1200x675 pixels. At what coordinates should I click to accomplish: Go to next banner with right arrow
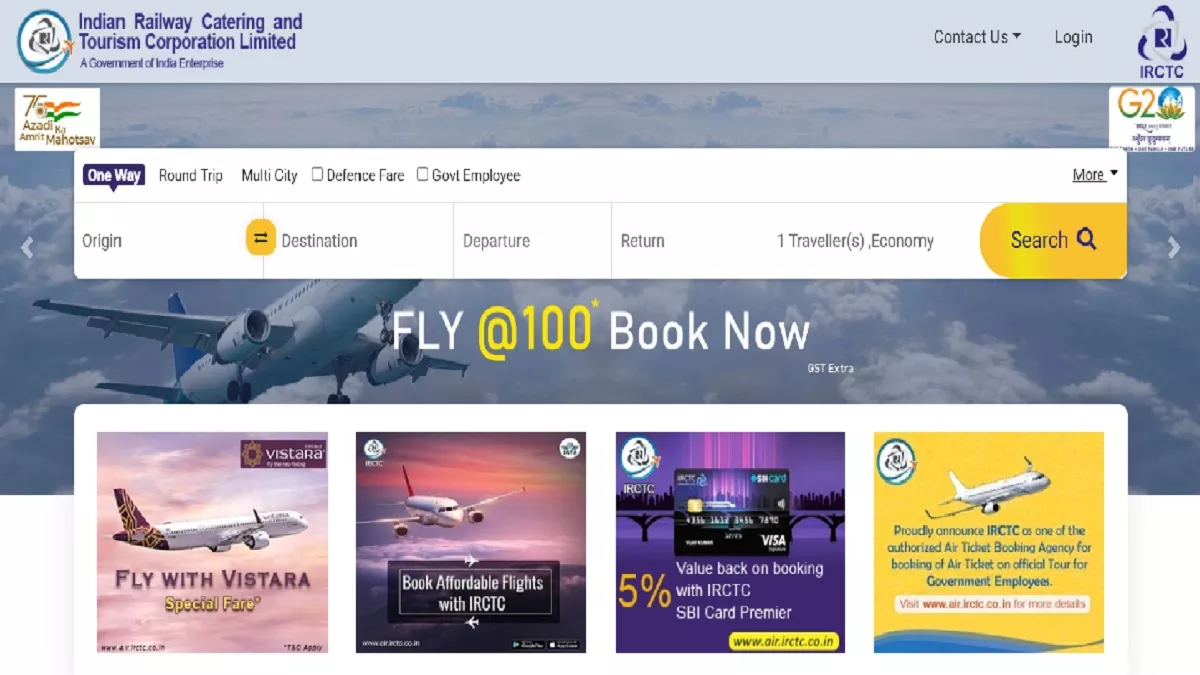point(1174,248)
